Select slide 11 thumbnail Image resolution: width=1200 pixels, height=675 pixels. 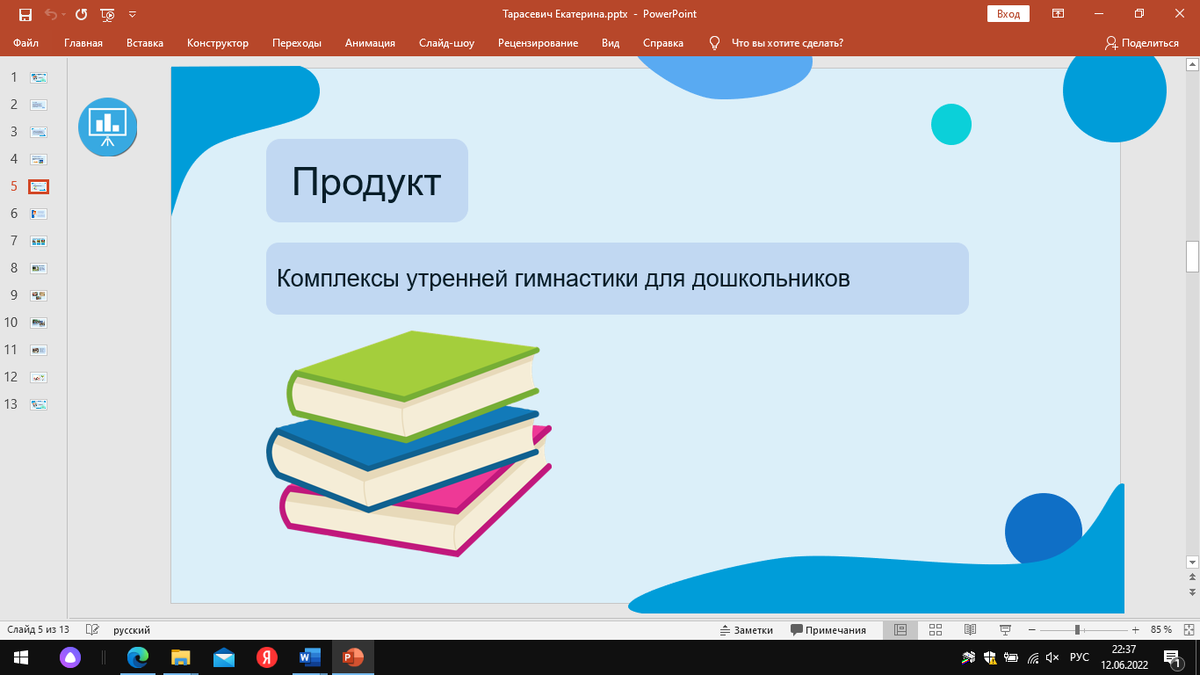[x=39, y=350]
